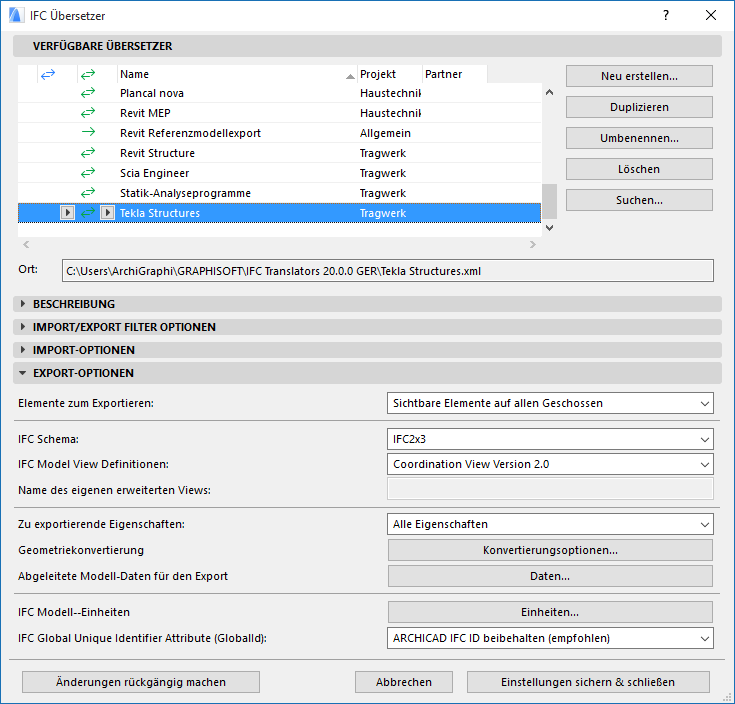
Task: Click the Partner column header
Action: click(455, 74)
